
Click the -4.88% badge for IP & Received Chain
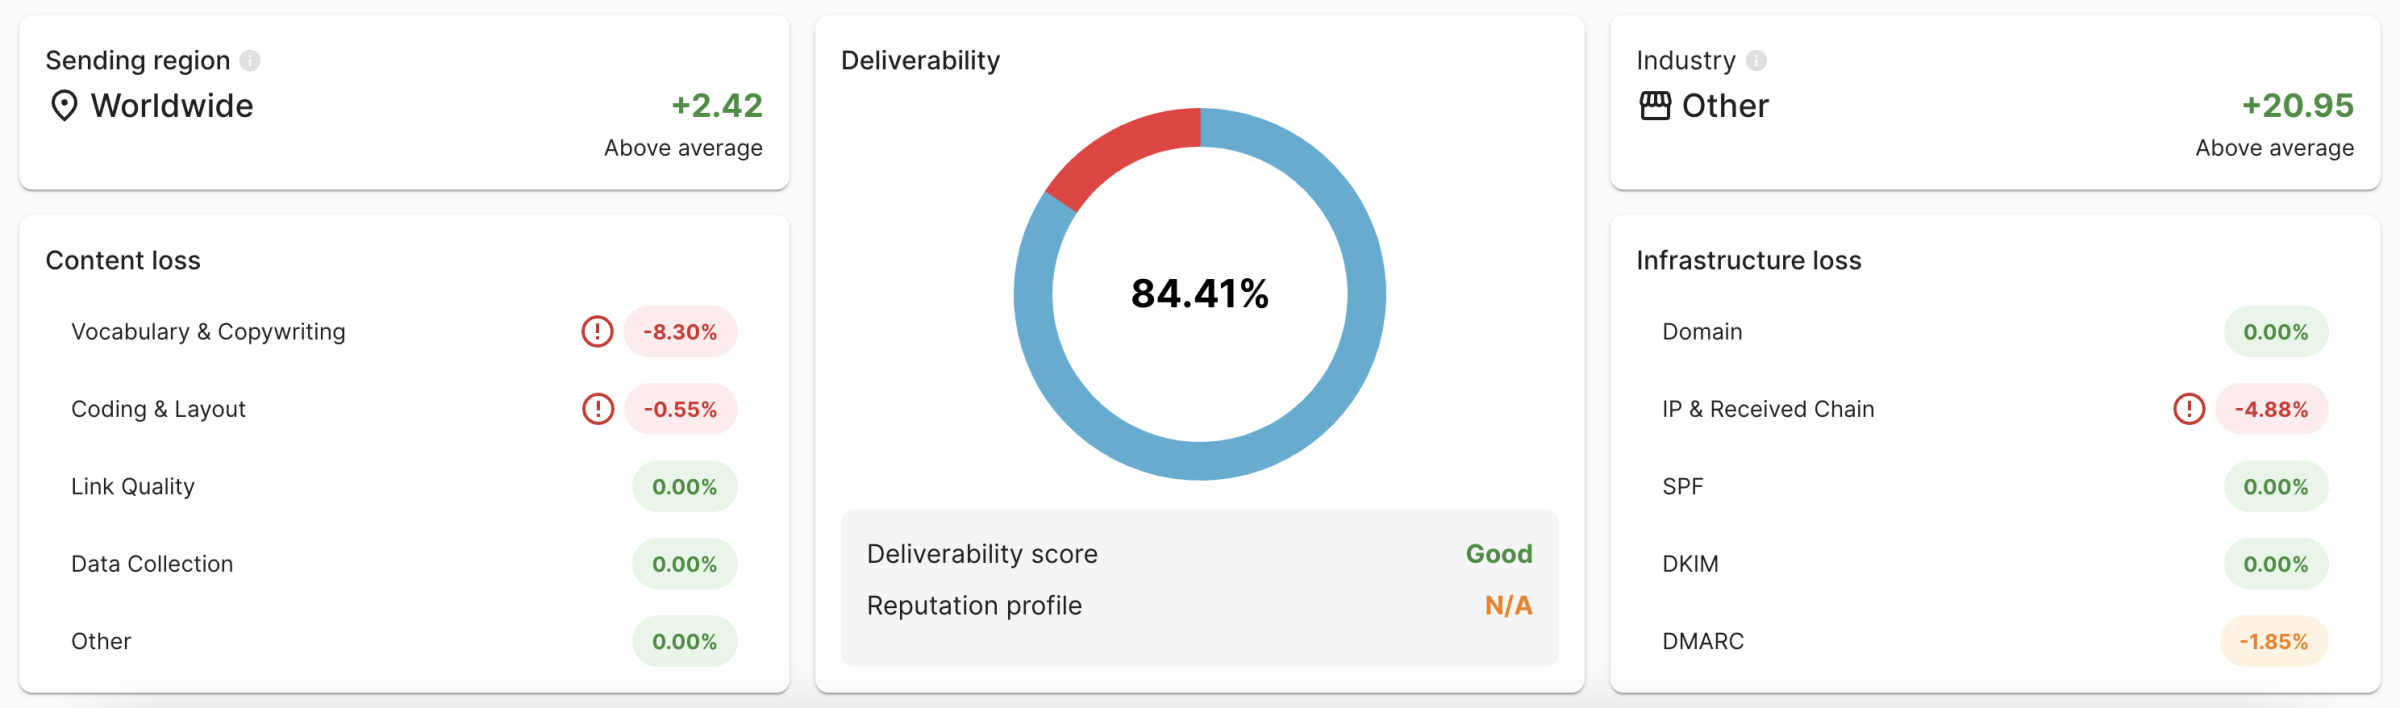[x=2274, y=408]
